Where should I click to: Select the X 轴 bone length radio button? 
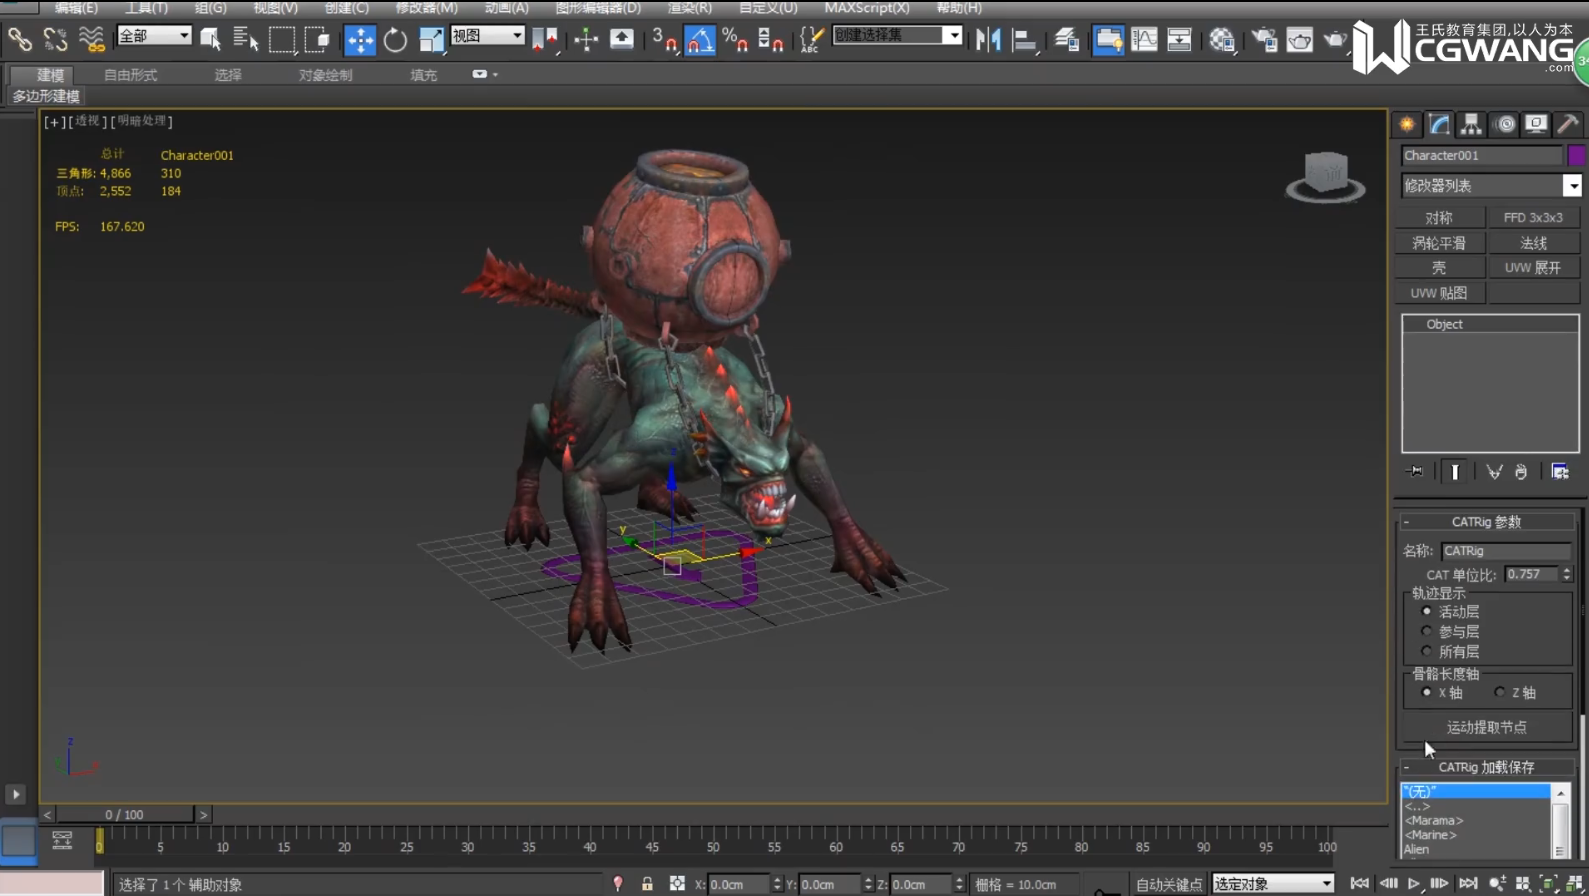[1426, 692]
